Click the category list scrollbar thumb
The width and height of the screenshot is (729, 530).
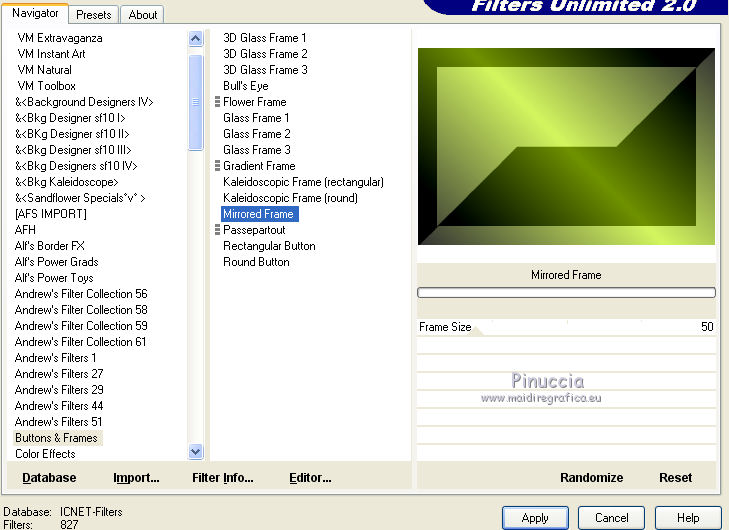[196, 102]
